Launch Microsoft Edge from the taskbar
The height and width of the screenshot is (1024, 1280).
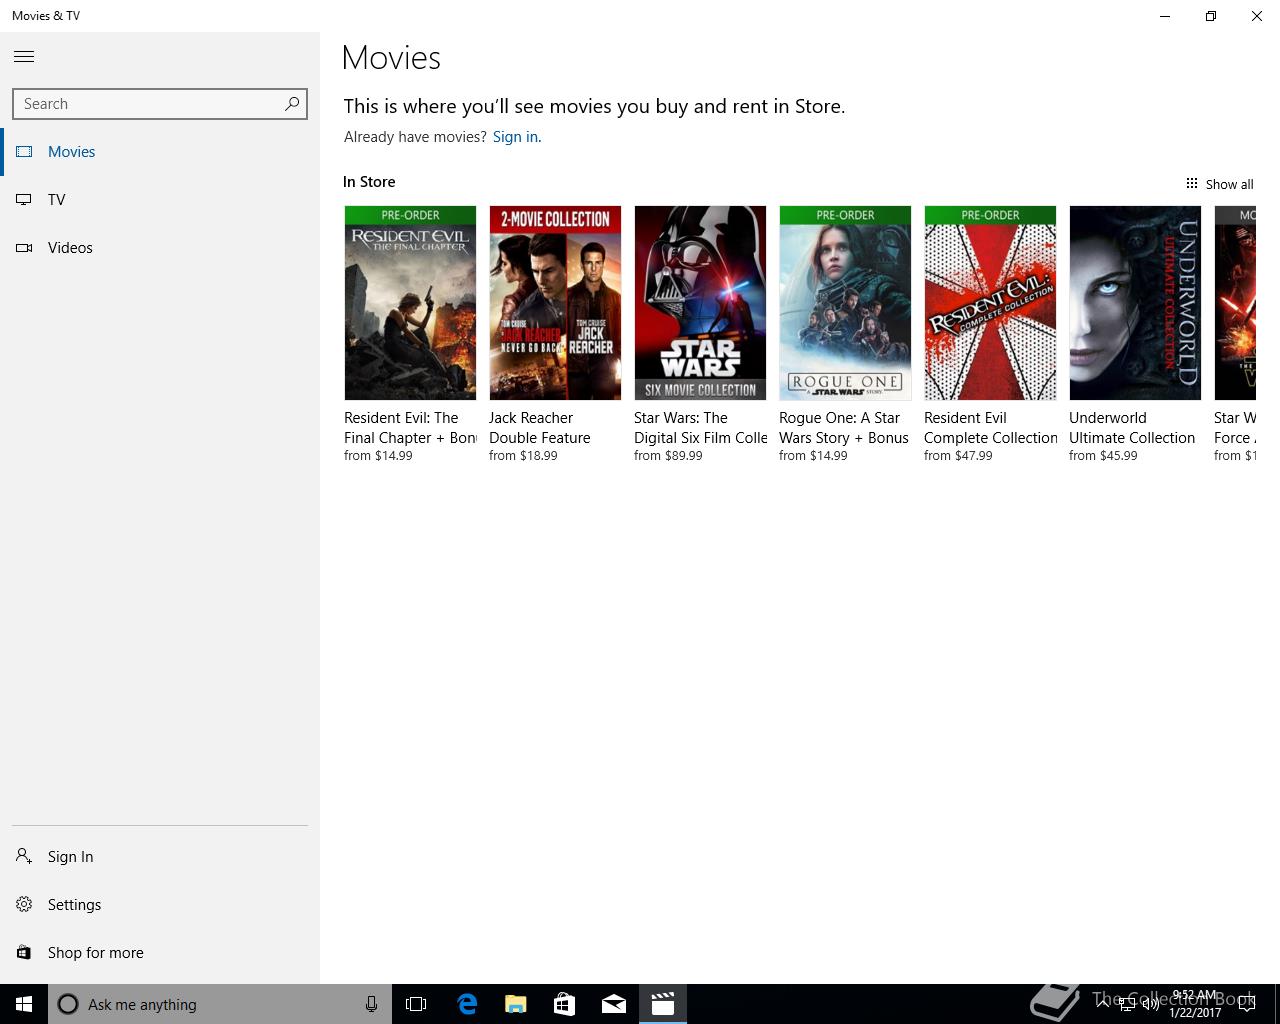click(x=466, y=1004)
